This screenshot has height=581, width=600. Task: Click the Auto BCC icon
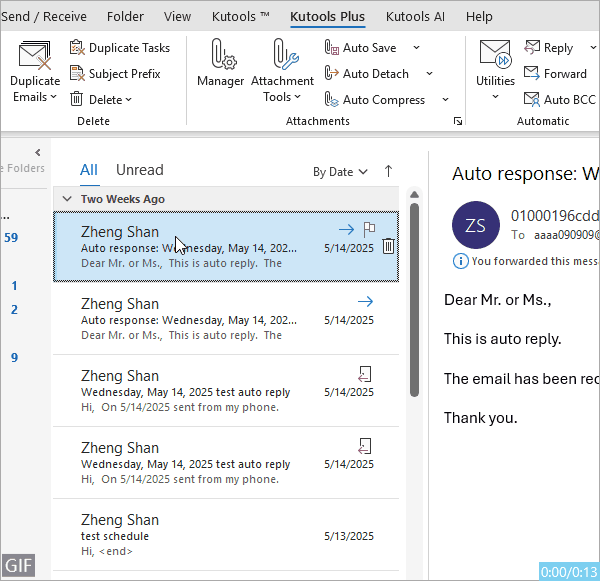pyautogui.click(x=532, y=99)
